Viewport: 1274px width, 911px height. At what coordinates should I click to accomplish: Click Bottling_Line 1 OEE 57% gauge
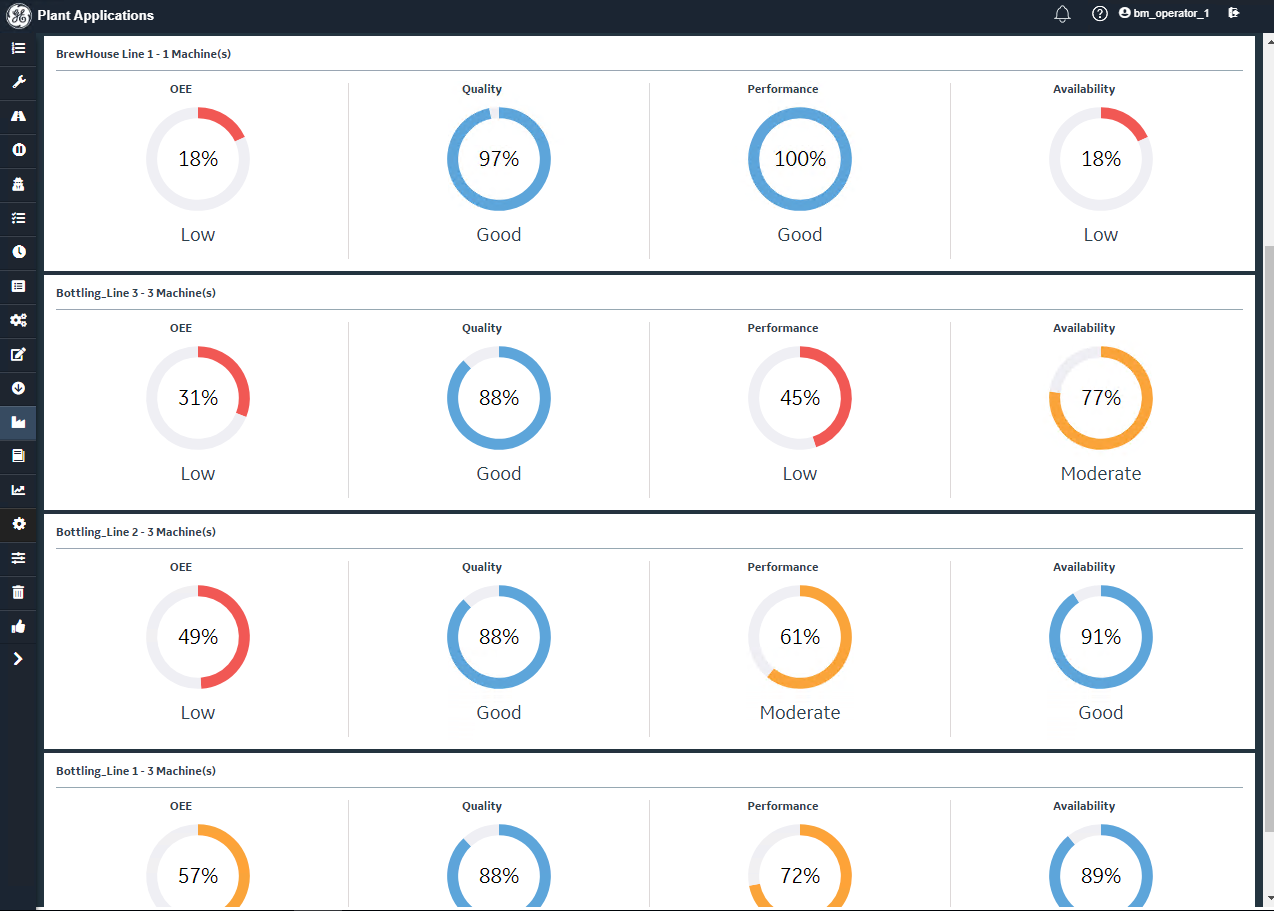pos(198,866)
